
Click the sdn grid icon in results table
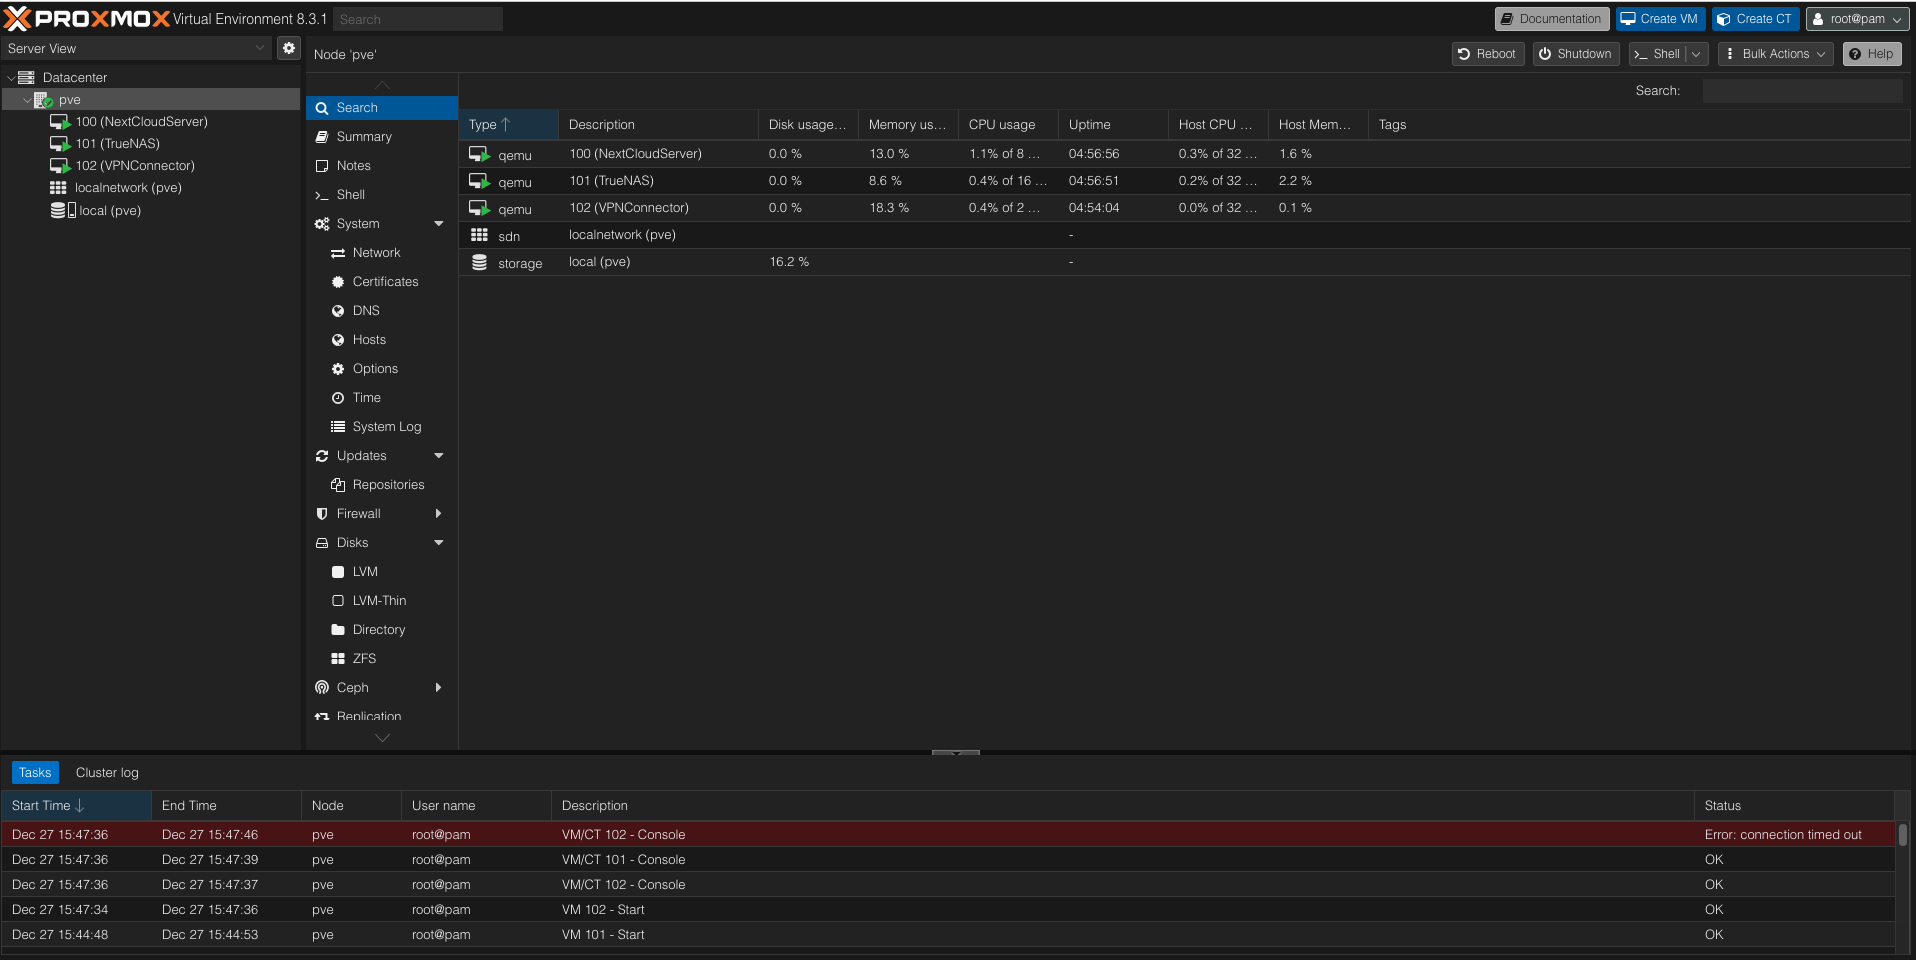point(479,235)
